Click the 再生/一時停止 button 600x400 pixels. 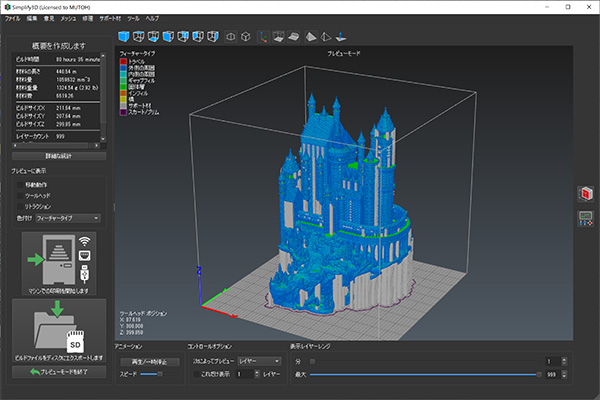tap(150, 361)
